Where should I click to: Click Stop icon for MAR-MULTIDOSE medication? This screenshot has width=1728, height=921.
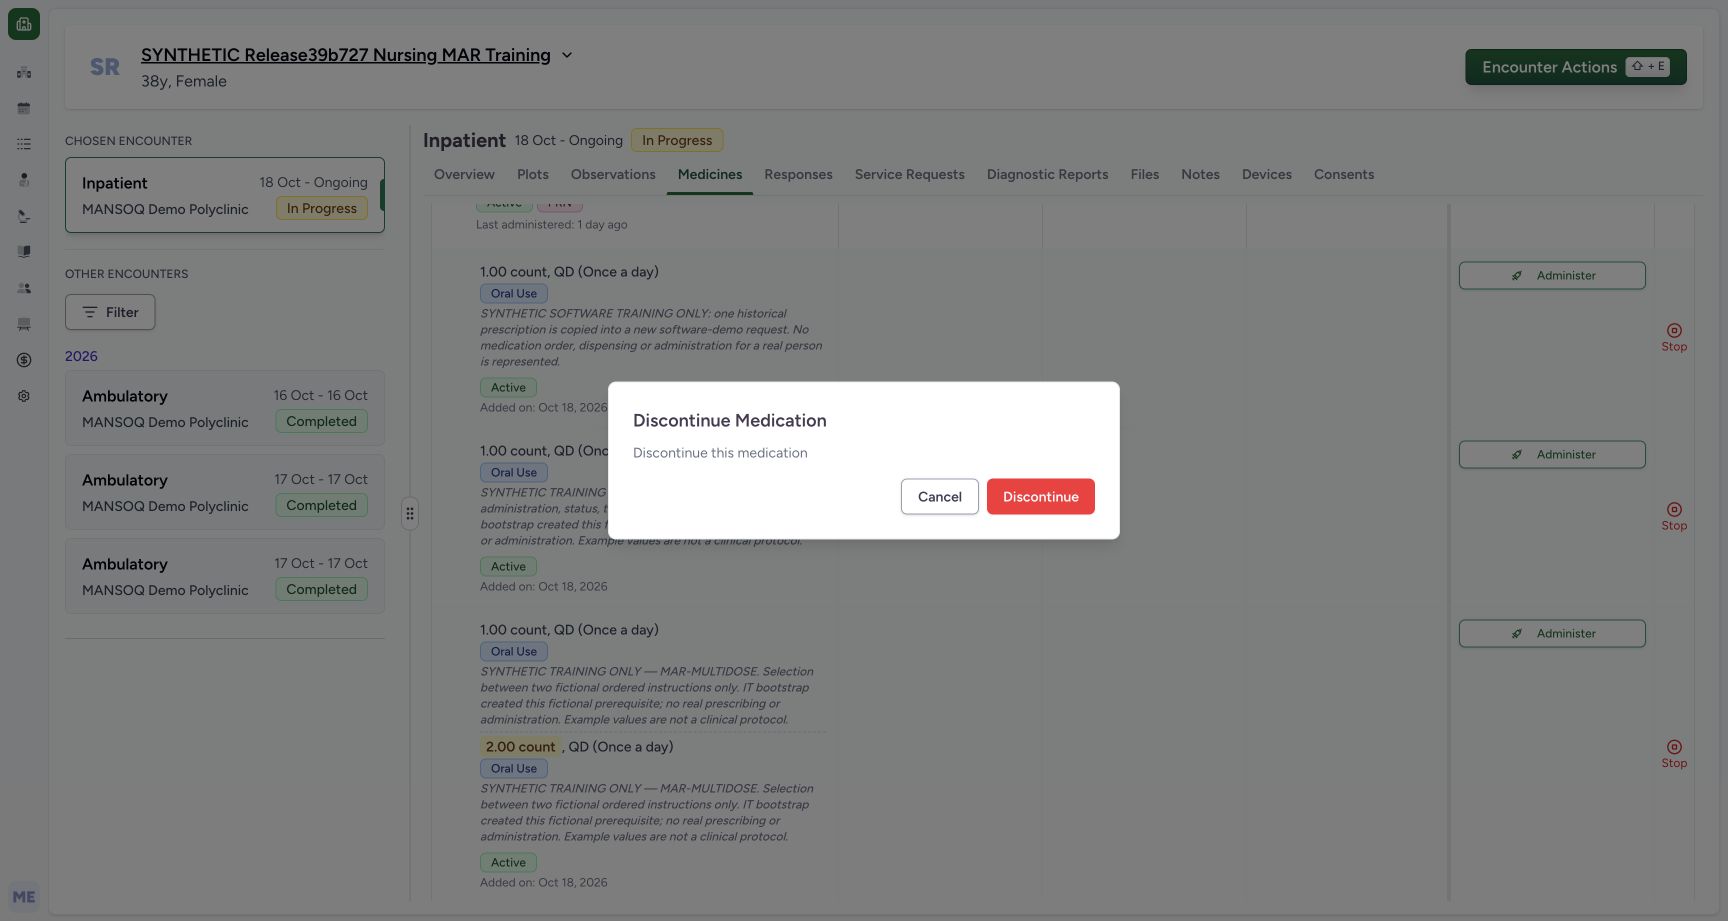(x=1674, y=754)
